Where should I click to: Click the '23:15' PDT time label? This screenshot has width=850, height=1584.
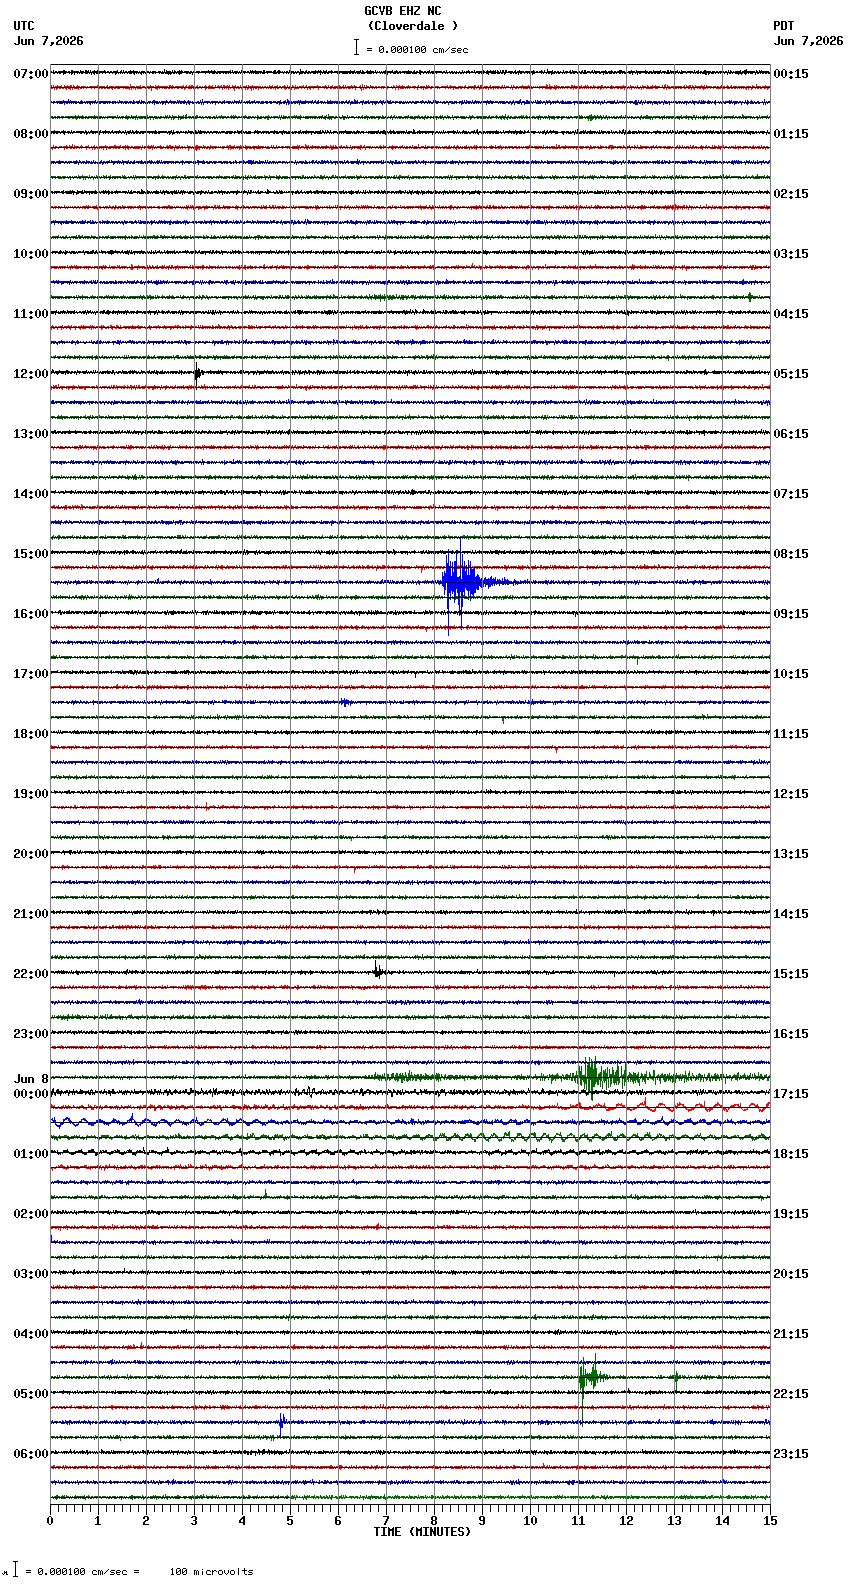point(791,1454)
